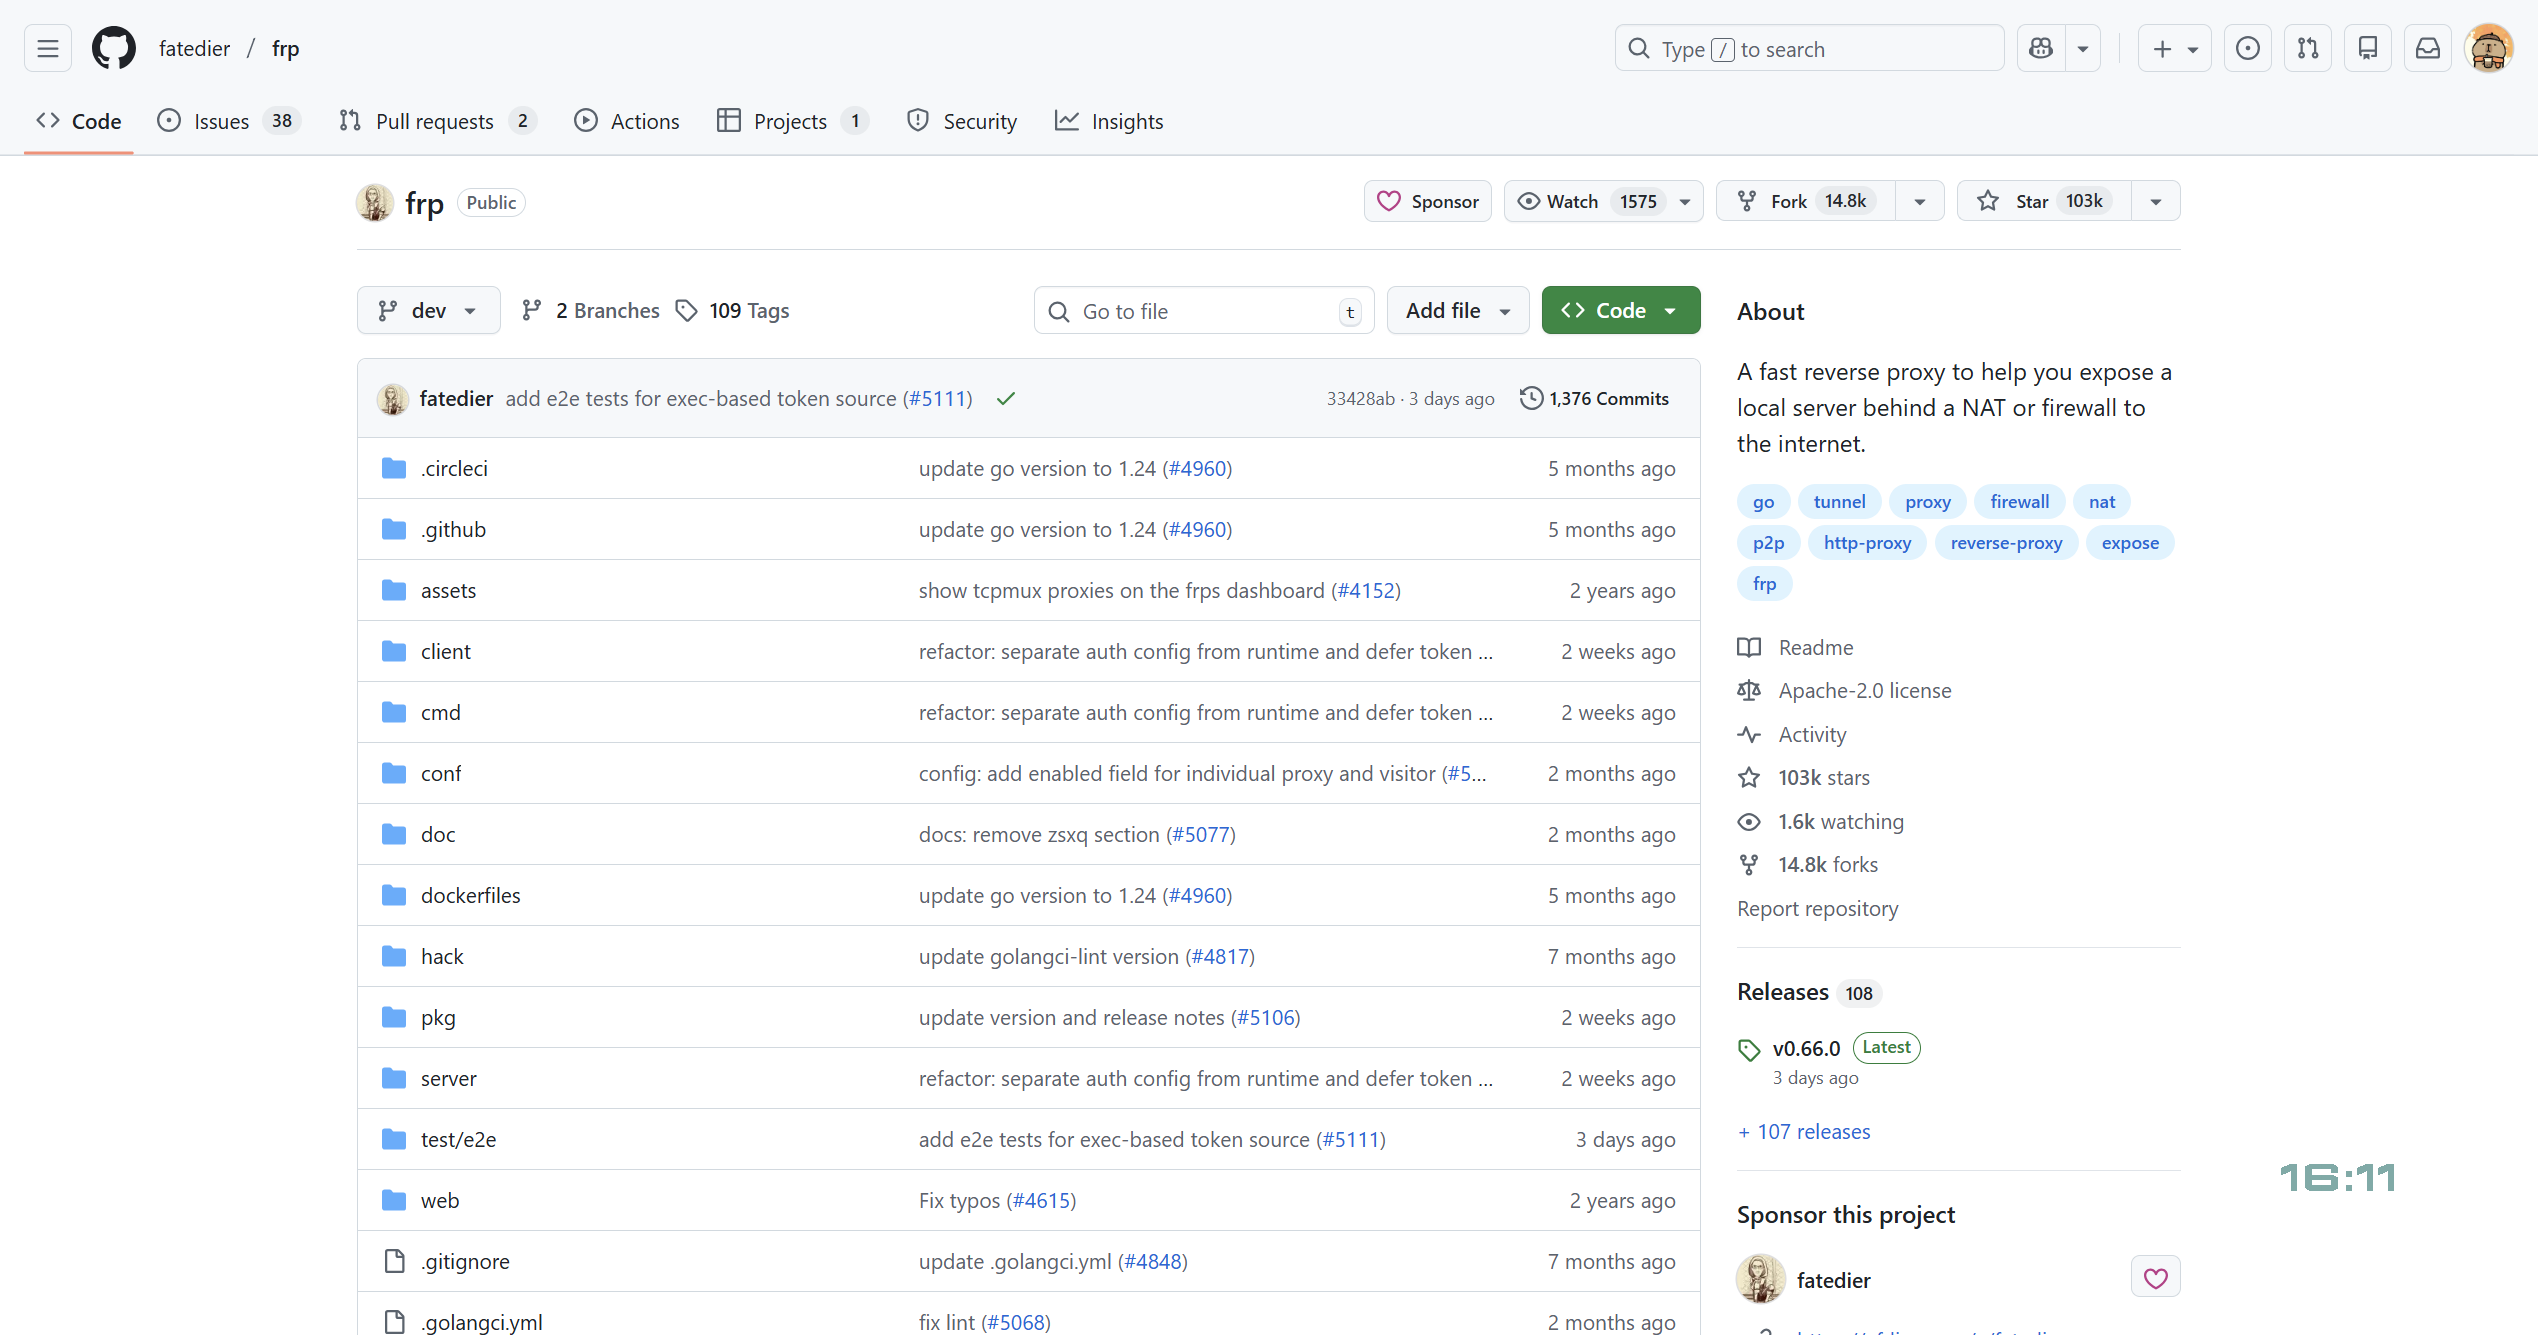Image resolution: width=2538 pixels, height=1335 pixels.
Task: Click the GitHub logo icon
Action: point(113,48)
